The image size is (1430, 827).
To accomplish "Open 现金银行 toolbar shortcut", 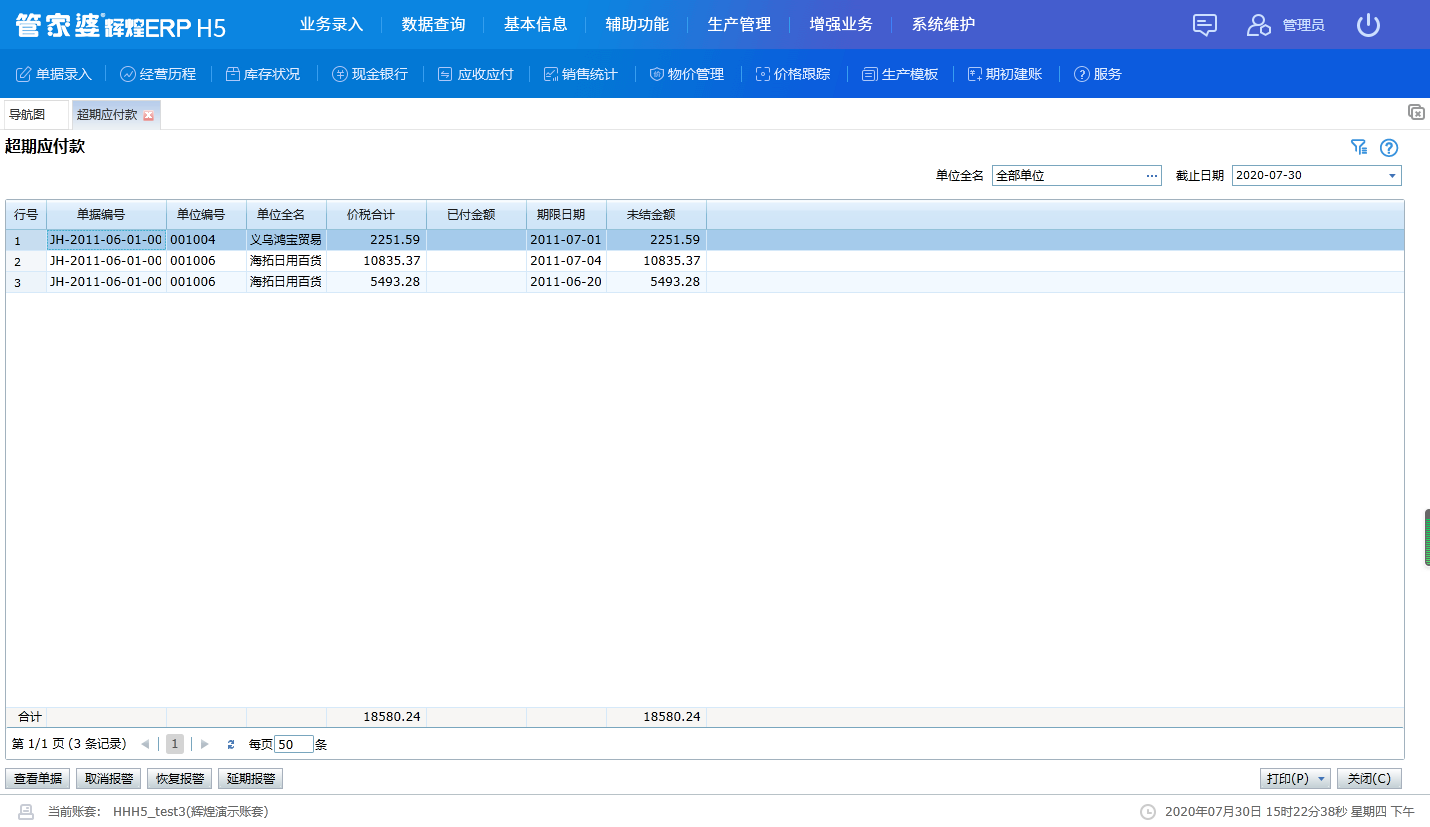I will point(370,74).
